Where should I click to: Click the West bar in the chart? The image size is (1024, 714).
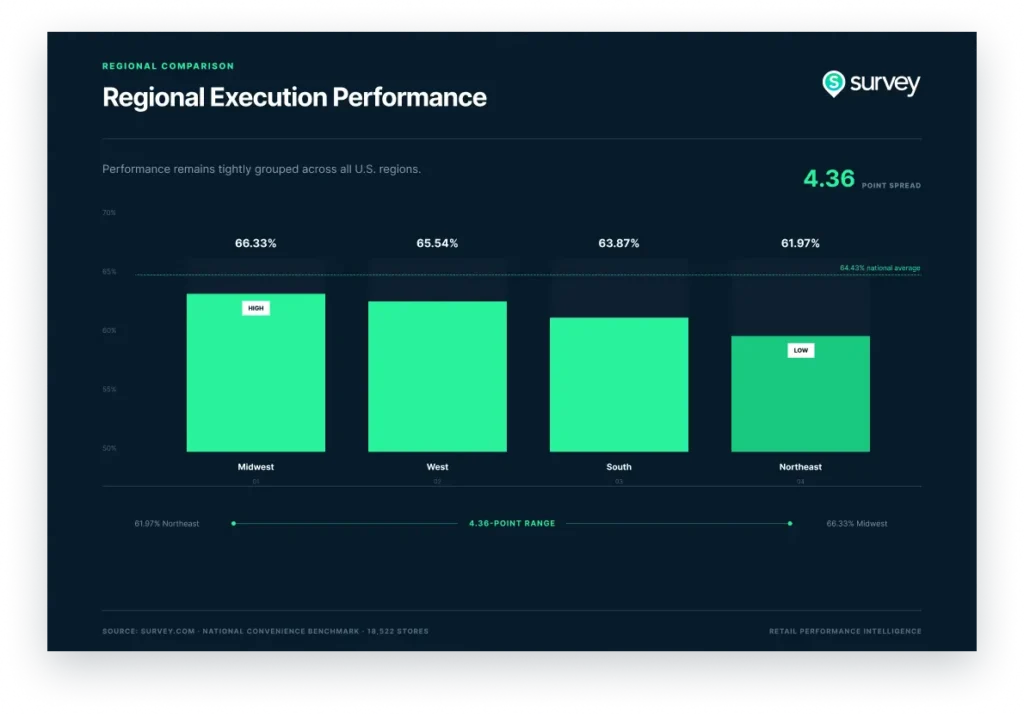click(438, 376)
